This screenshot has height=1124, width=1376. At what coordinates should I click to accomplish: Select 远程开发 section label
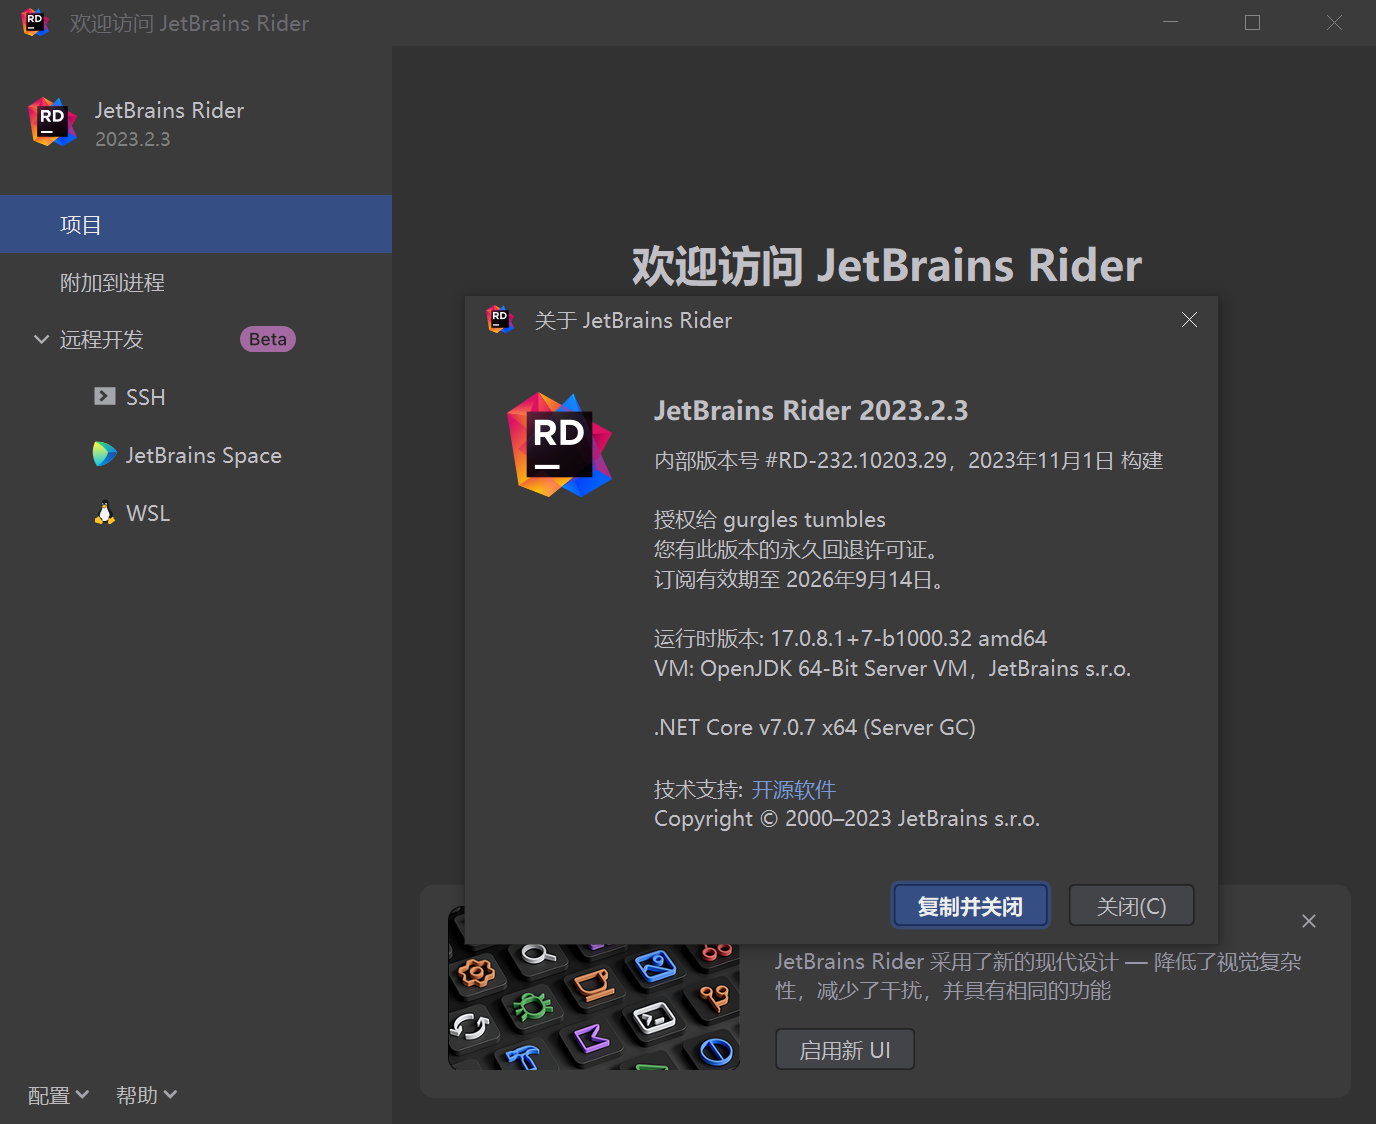[101, 339]
